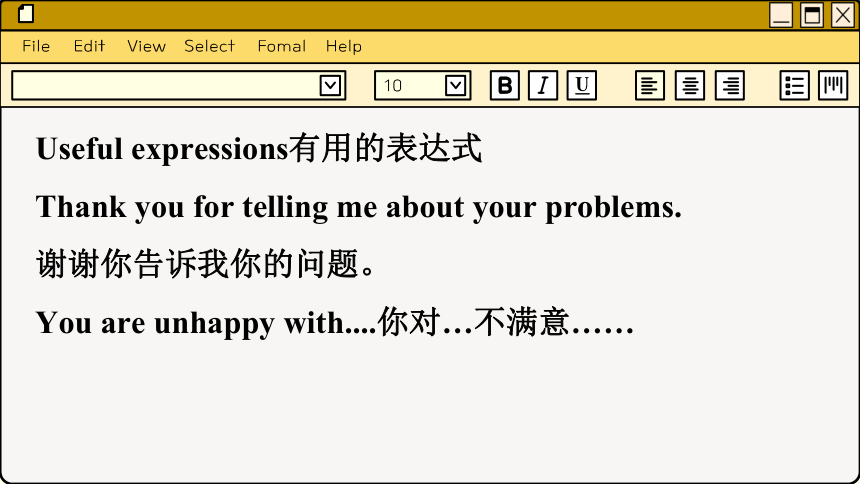Screen dimensions: 860x484
Task: Click the font size field showing 10
Action: click(x=422, y=85)
